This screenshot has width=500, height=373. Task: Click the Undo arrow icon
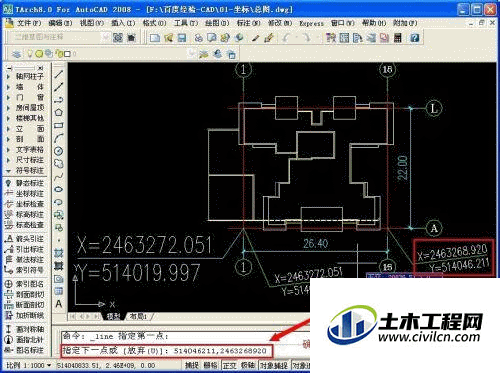click(286, 38)
